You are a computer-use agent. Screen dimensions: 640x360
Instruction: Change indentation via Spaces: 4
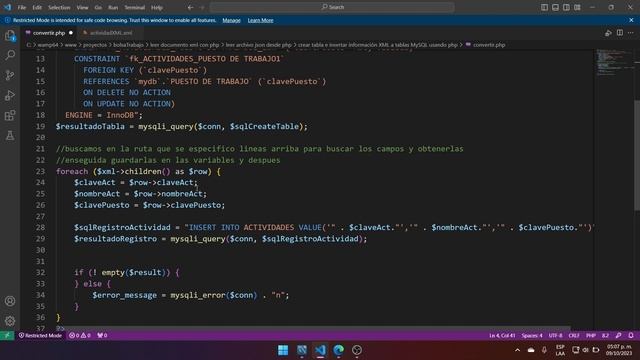tap(532, 336)
